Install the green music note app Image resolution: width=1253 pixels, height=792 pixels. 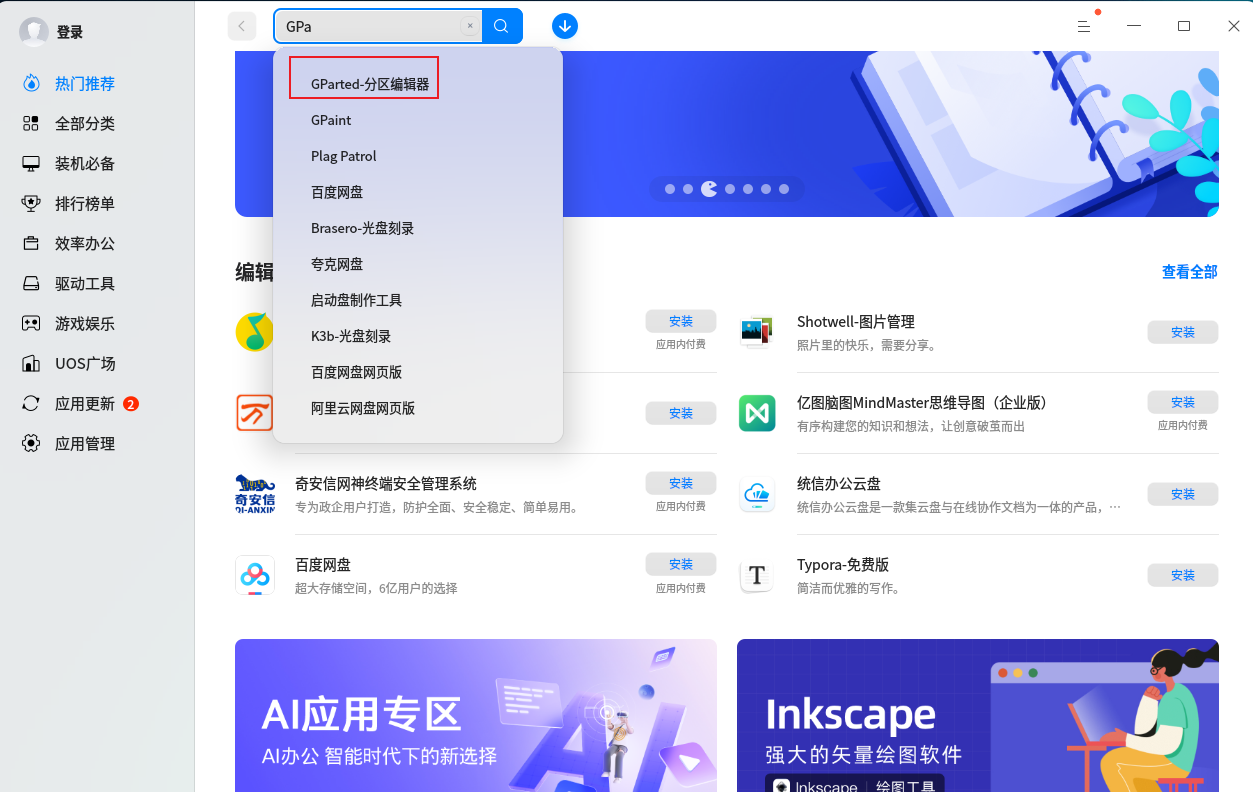tap(681, 321)
